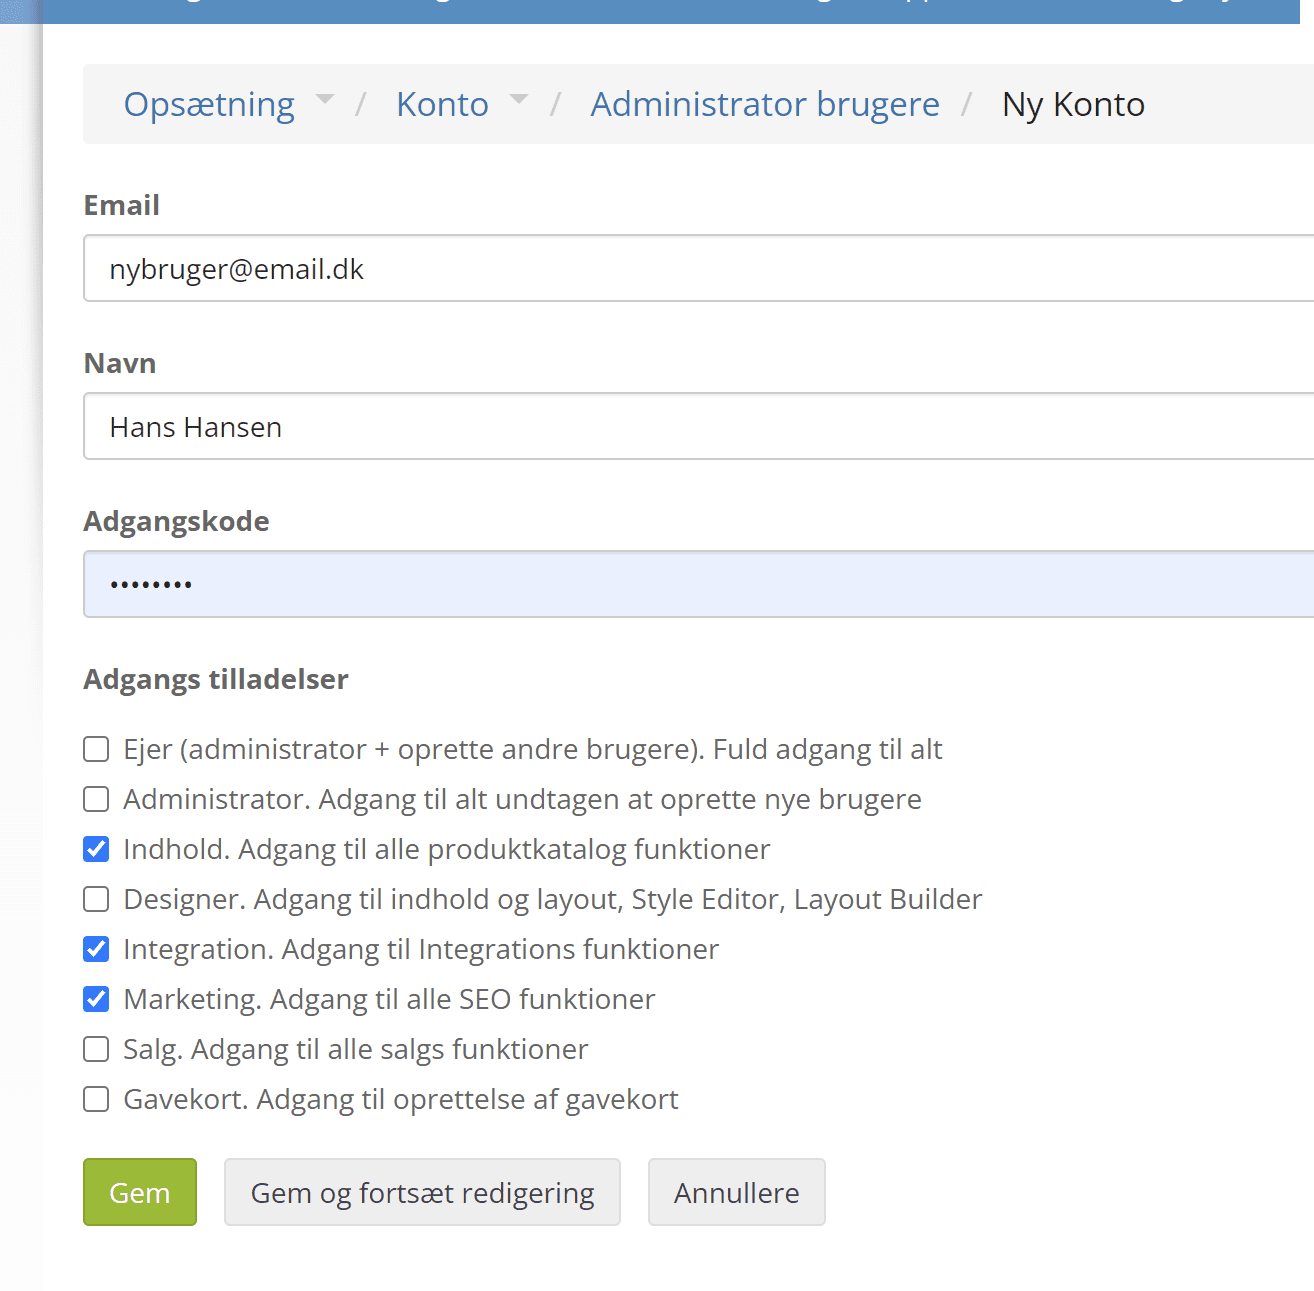Screen dimensions: 1314x1291
Task: Click the Adgangskode field label
Action: [x=177, y=521]
